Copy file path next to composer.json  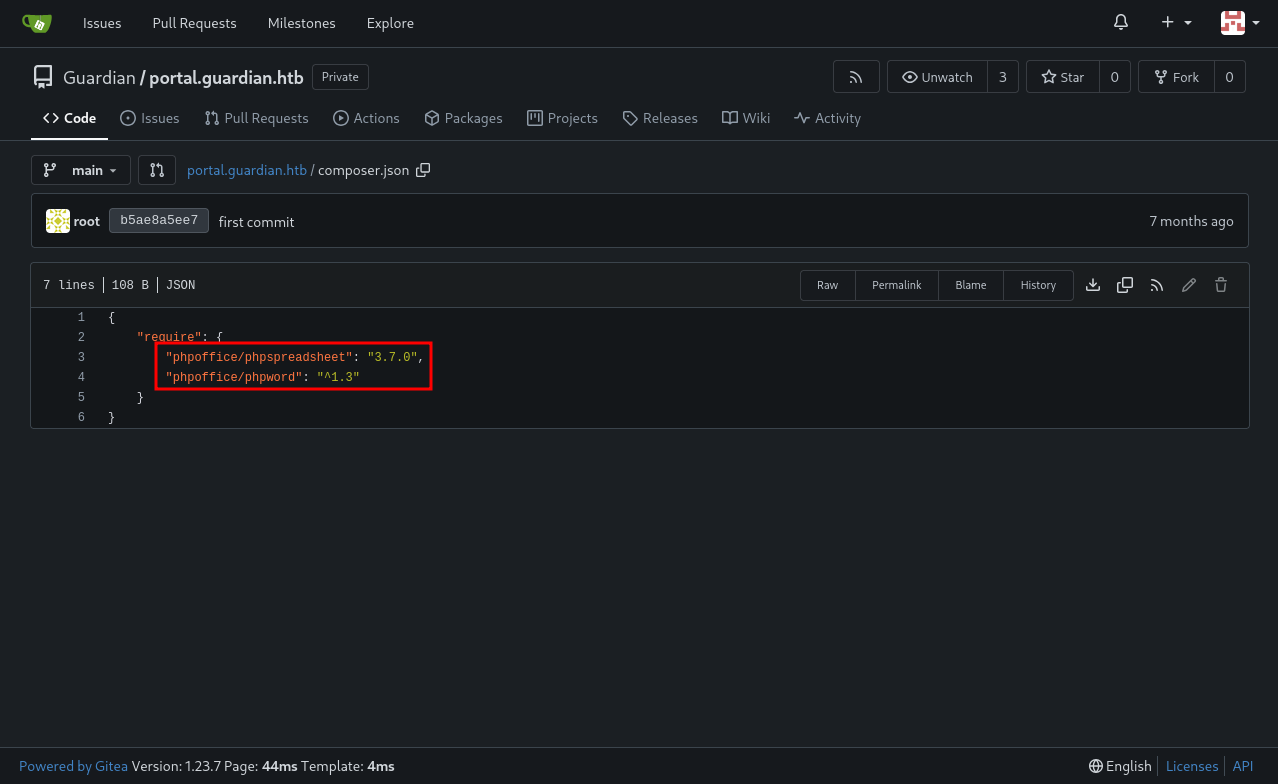(423, 170)
